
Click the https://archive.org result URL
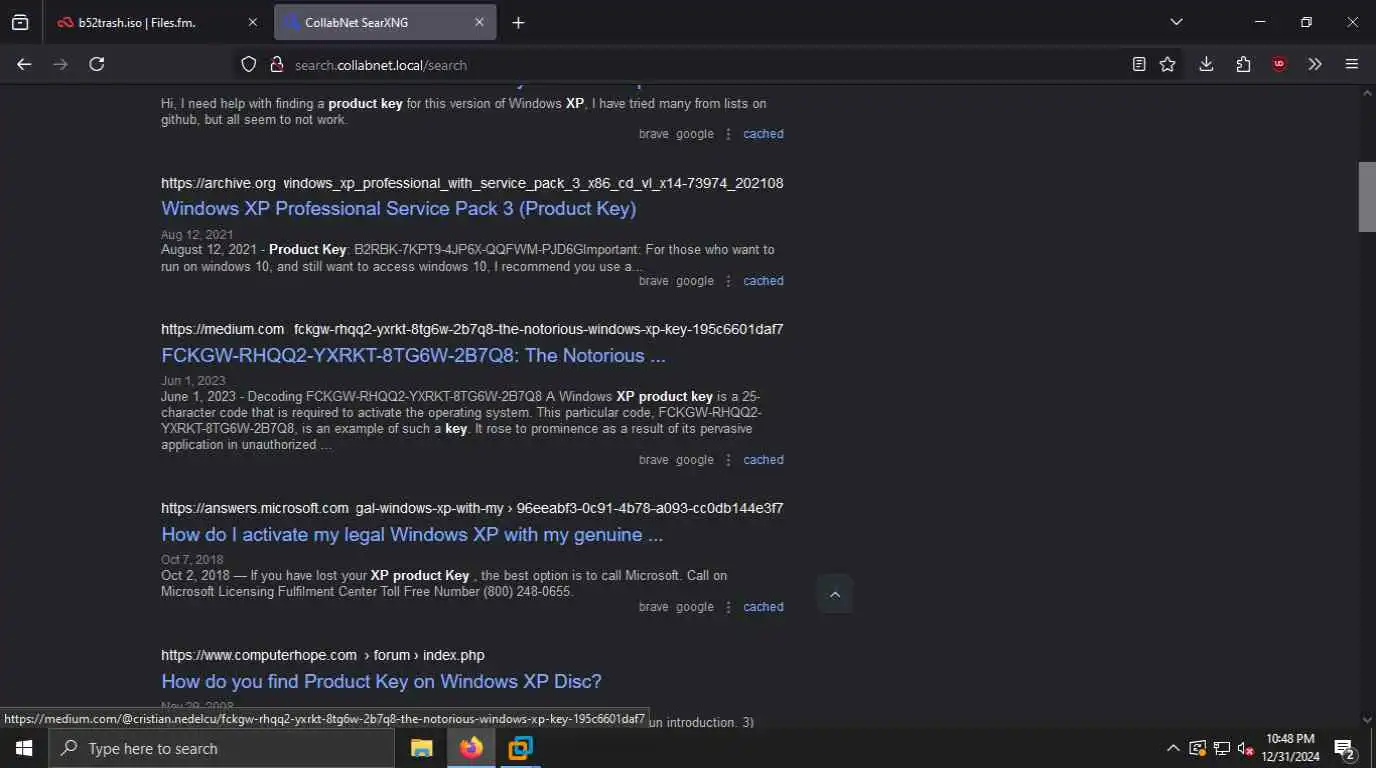coord(472,183)
